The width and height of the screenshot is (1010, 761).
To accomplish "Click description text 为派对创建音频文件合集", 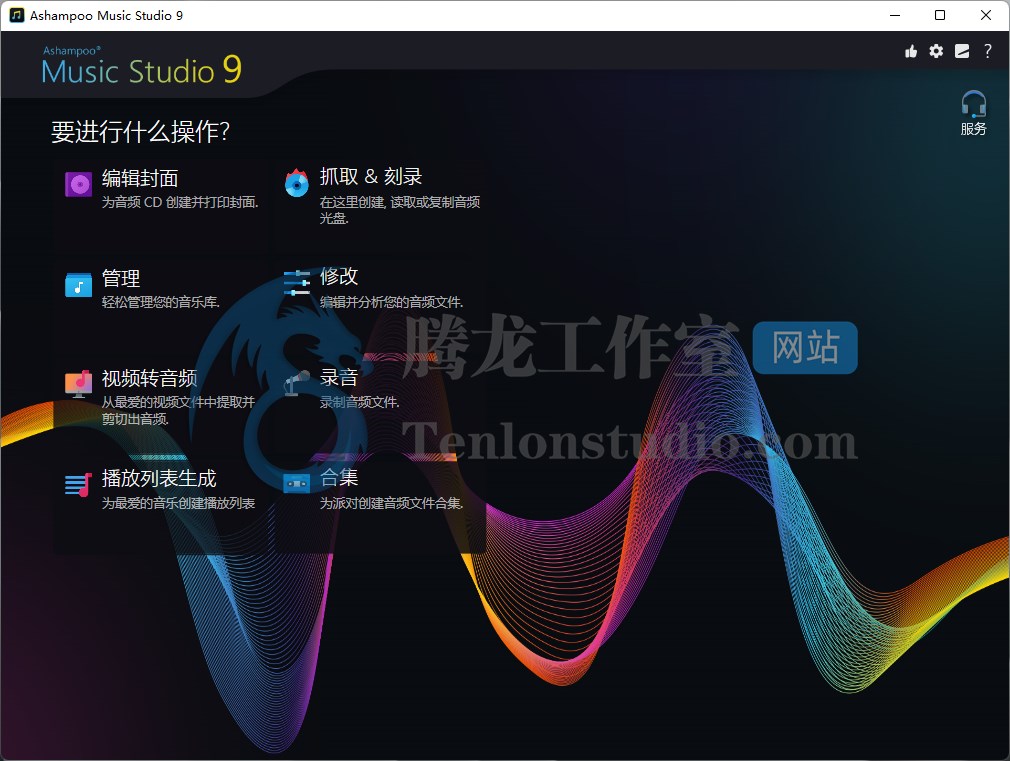I will point(392,503).
